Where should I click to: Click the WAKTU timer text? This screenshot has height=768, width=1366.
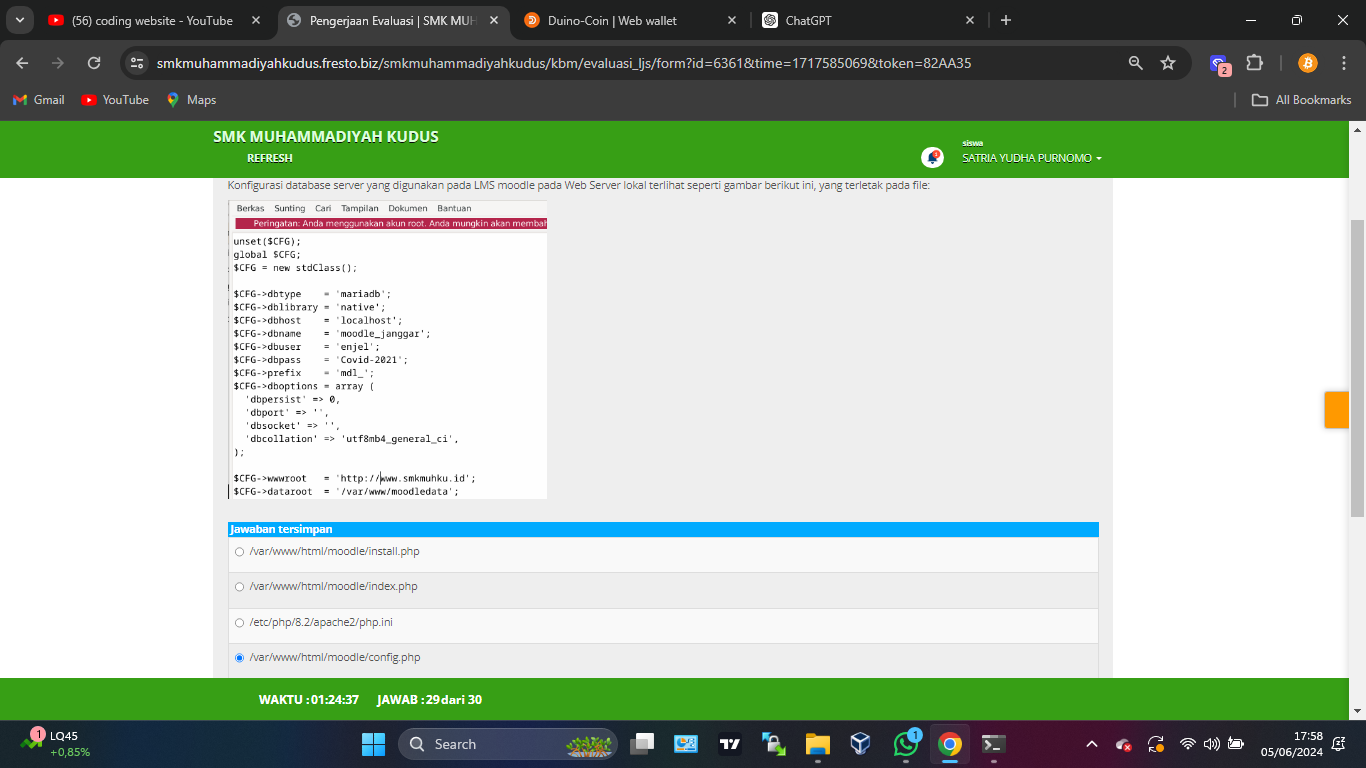pos(309,700)
